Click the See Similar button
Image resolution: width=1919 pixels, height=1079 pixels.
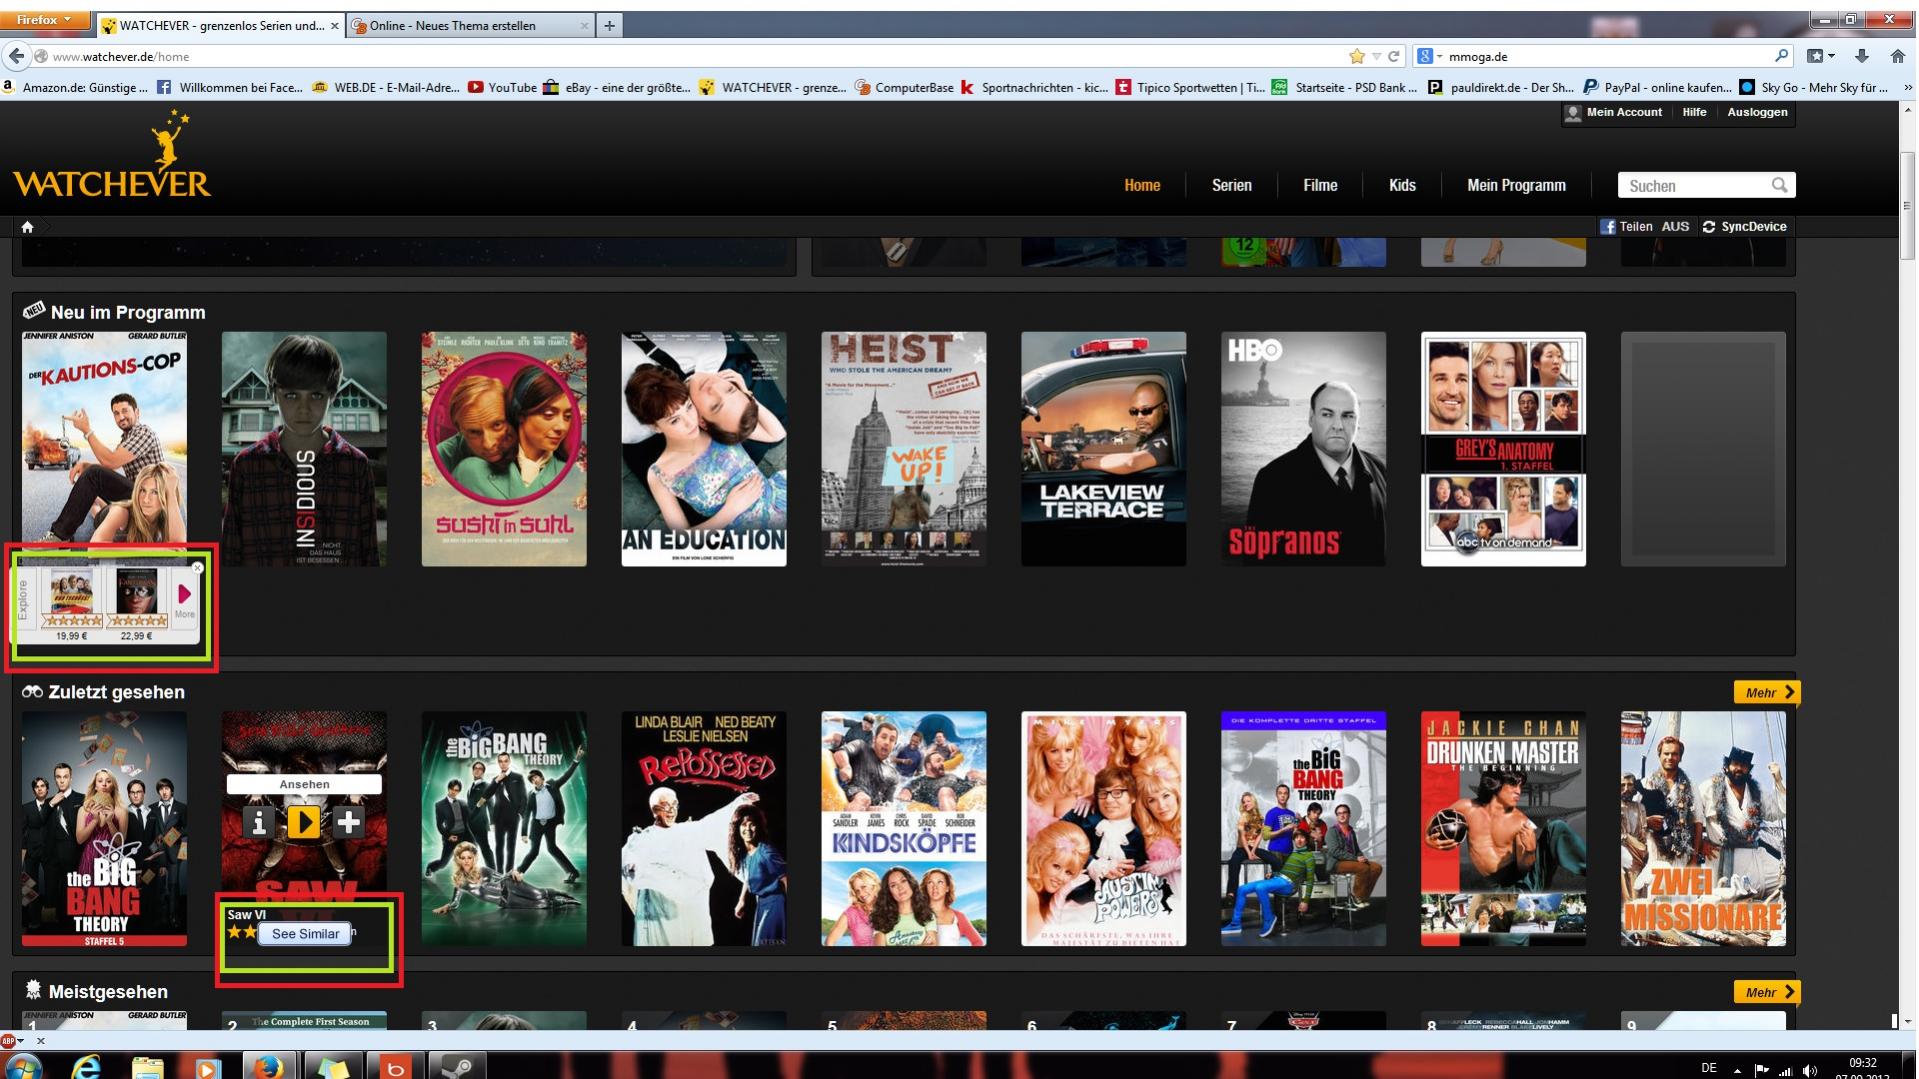(305, 934)
